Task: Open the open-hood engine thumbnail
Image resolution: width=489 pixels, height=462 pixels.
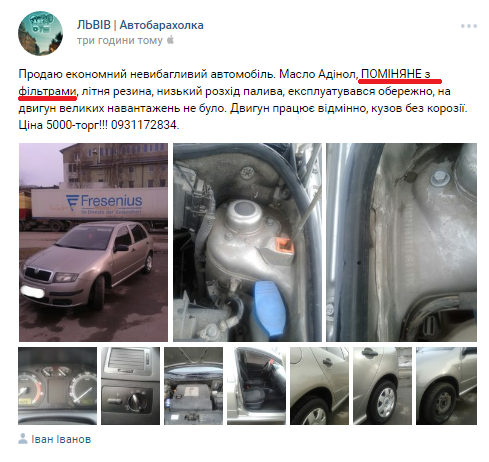Action: [193, 386]
